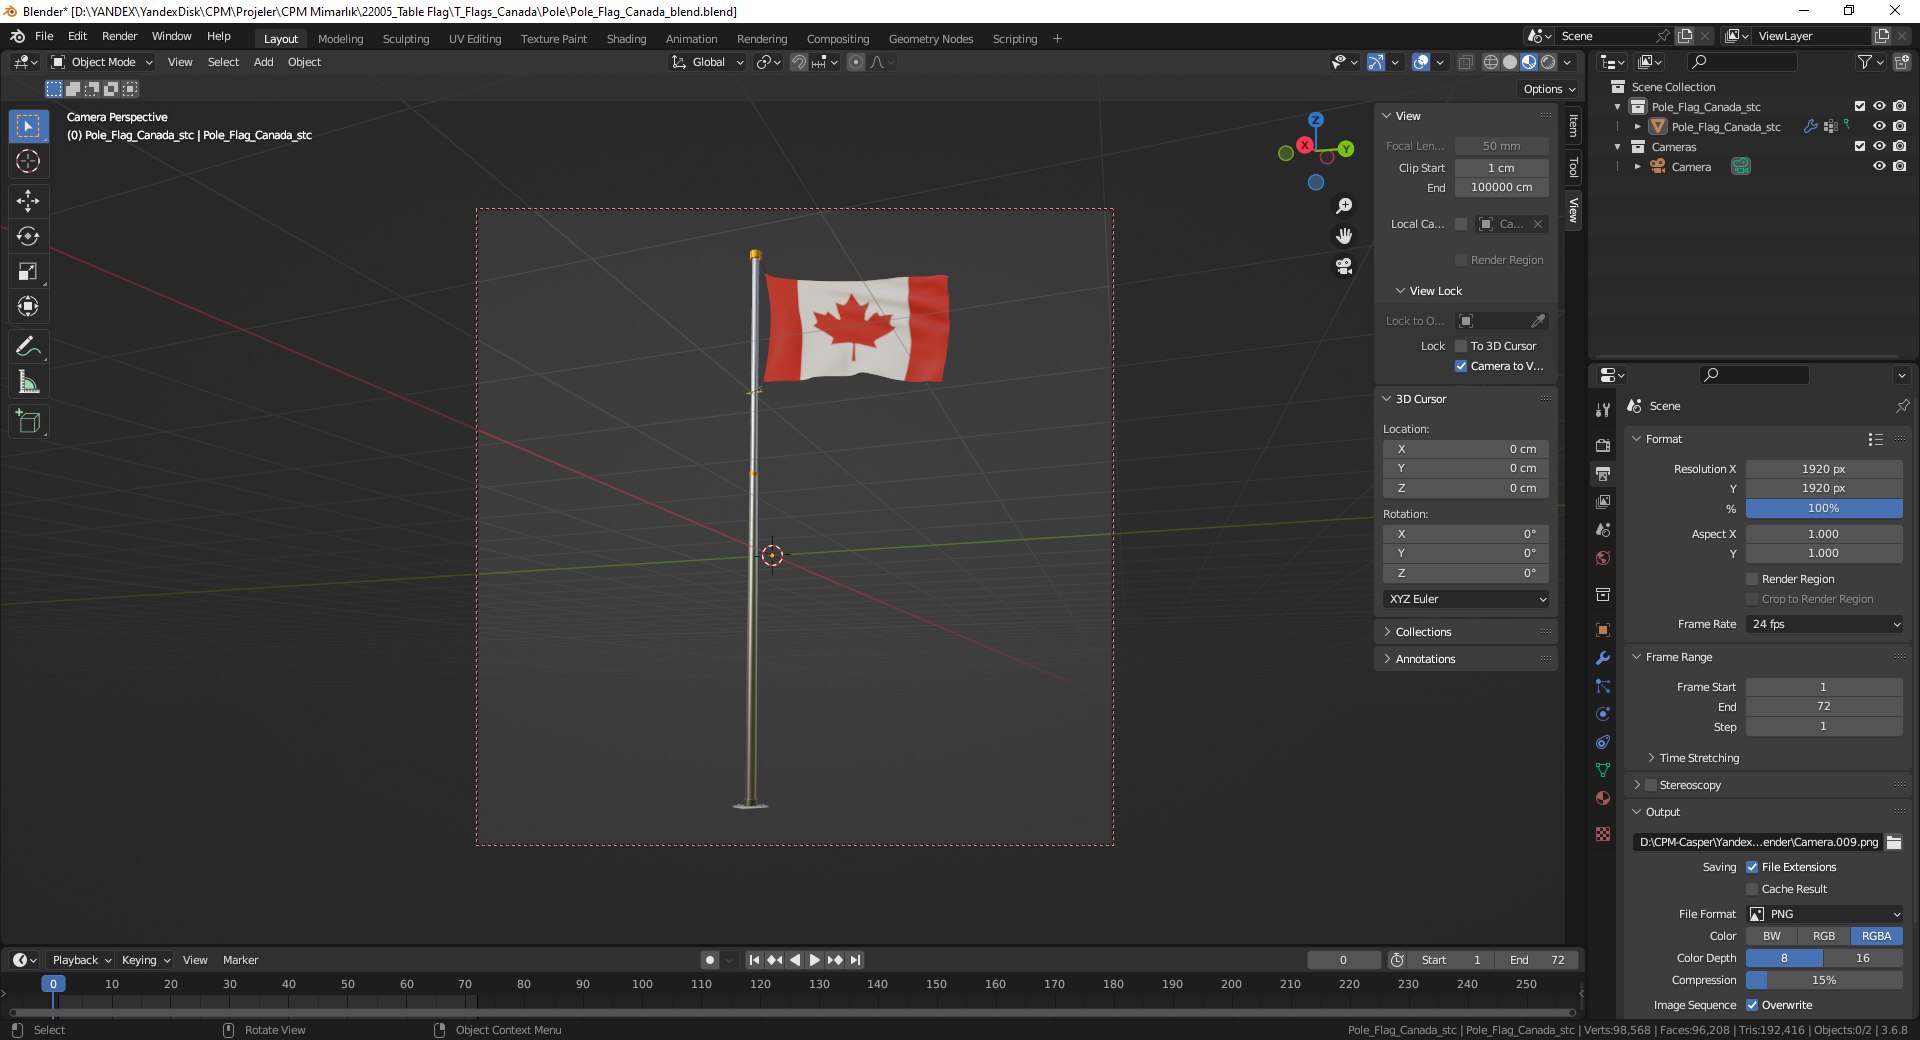Activate the 3D Cursor tool
Image resolution: width=1920 pixels, height=1040 pixels.
(28, 162)
